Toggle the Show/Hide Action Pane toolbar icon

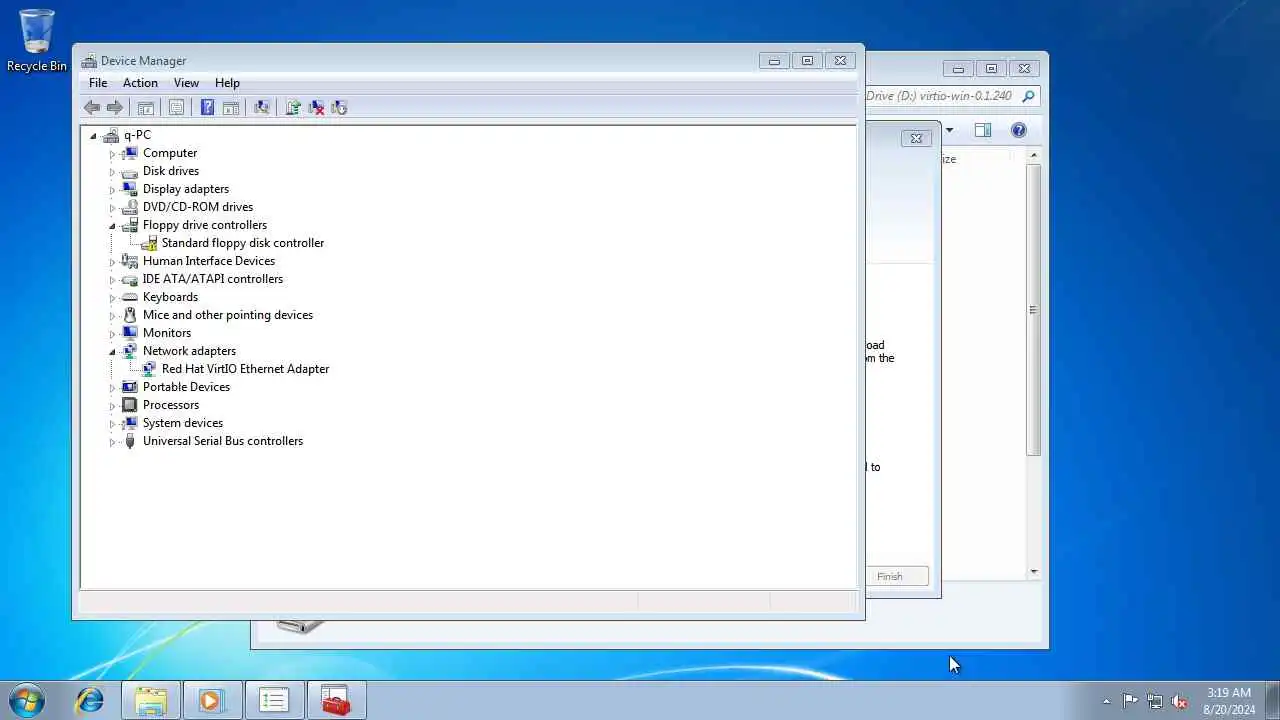230,108
